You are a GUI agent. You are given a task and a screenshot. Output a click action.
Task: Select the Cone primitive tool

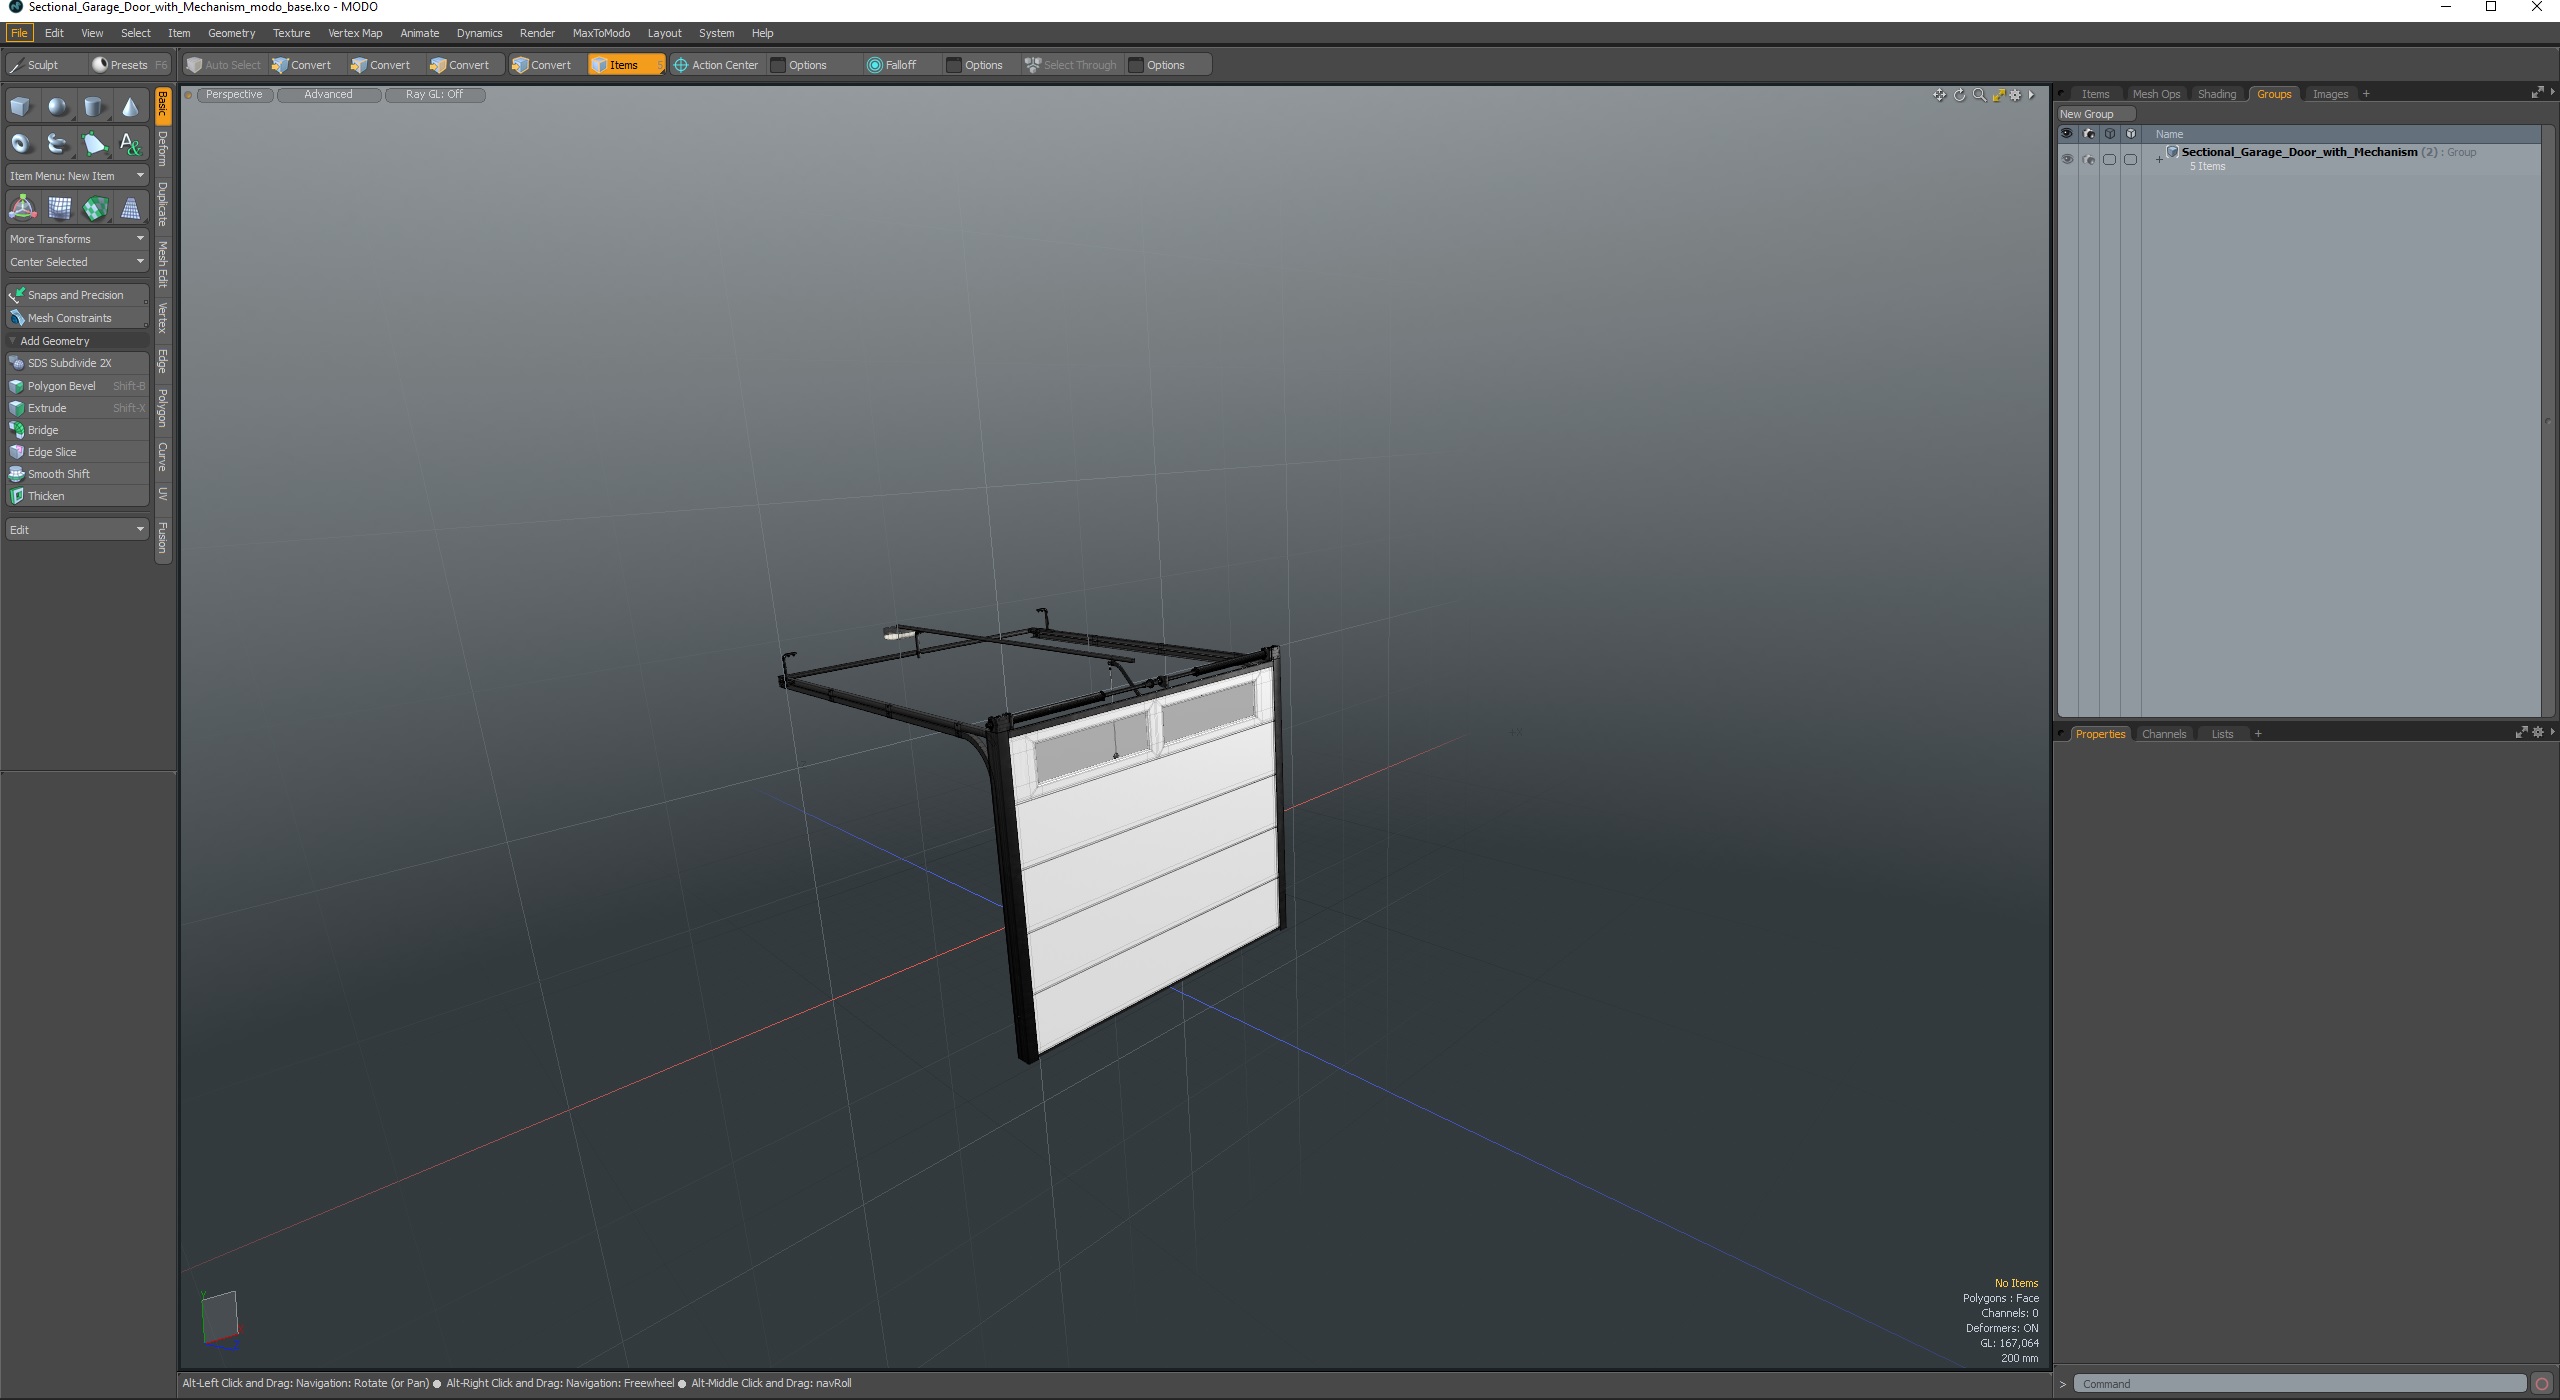coord(130,107)
